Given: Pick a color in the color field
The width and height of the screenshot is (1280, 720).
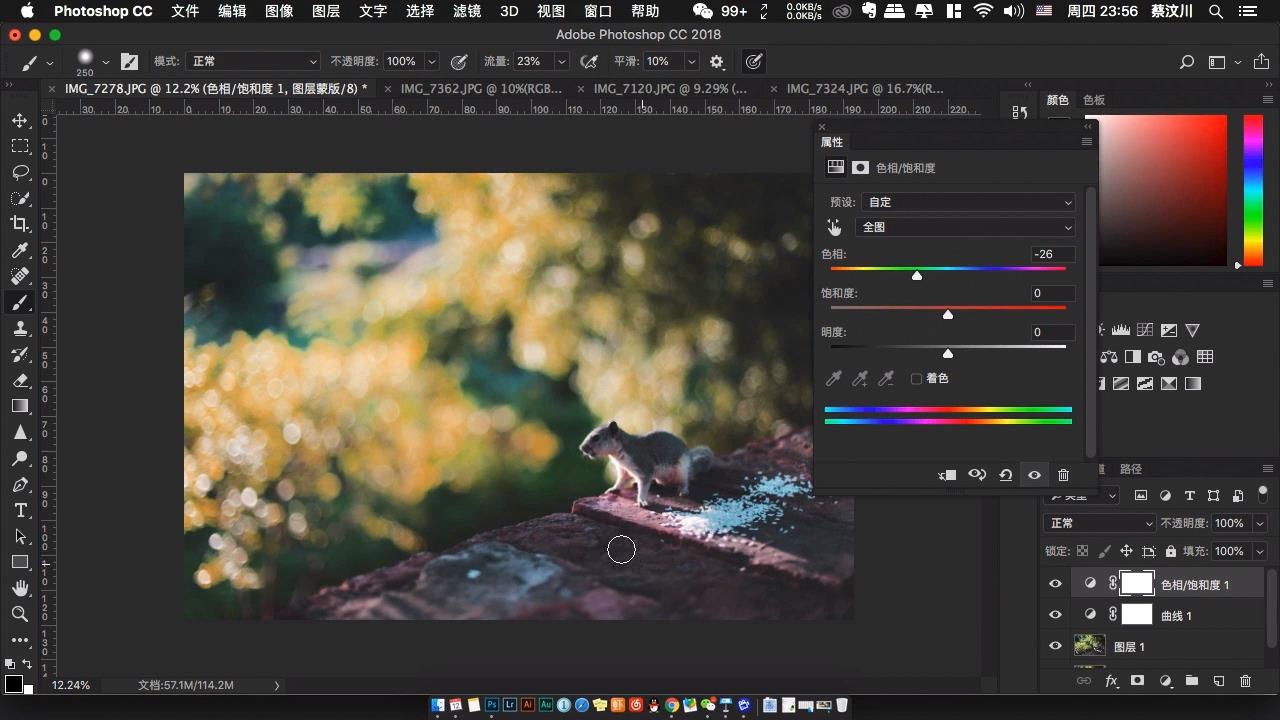Looking at the screenshot, I should (x=1162, y=190).
